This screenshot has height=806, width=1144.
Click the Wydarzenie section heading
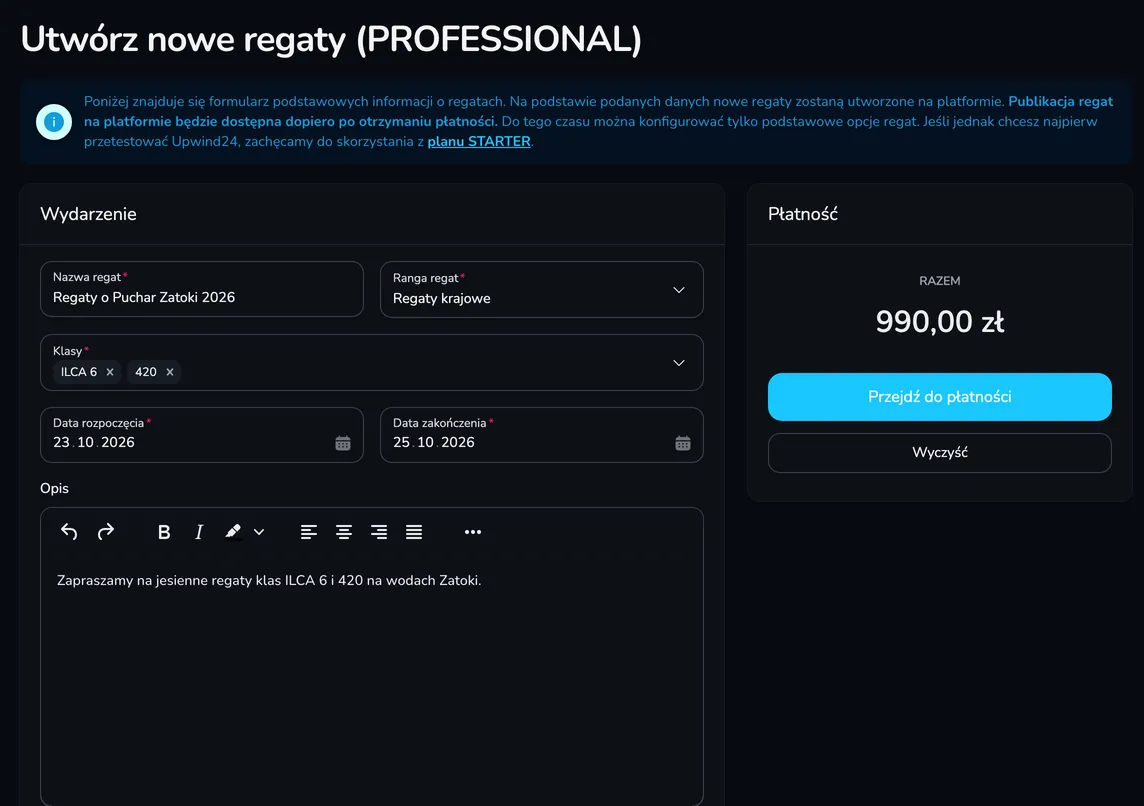pyautogui.click(x=88, y=214)
